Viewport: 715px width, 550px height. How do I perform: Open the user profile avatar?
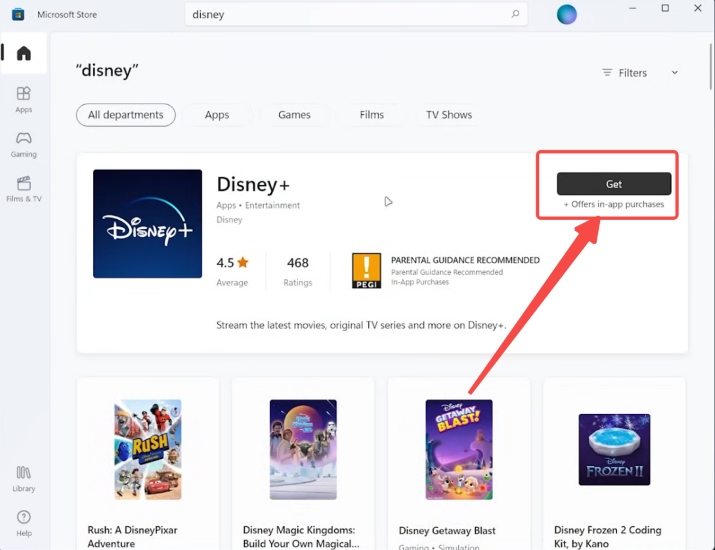coord(567,14)
